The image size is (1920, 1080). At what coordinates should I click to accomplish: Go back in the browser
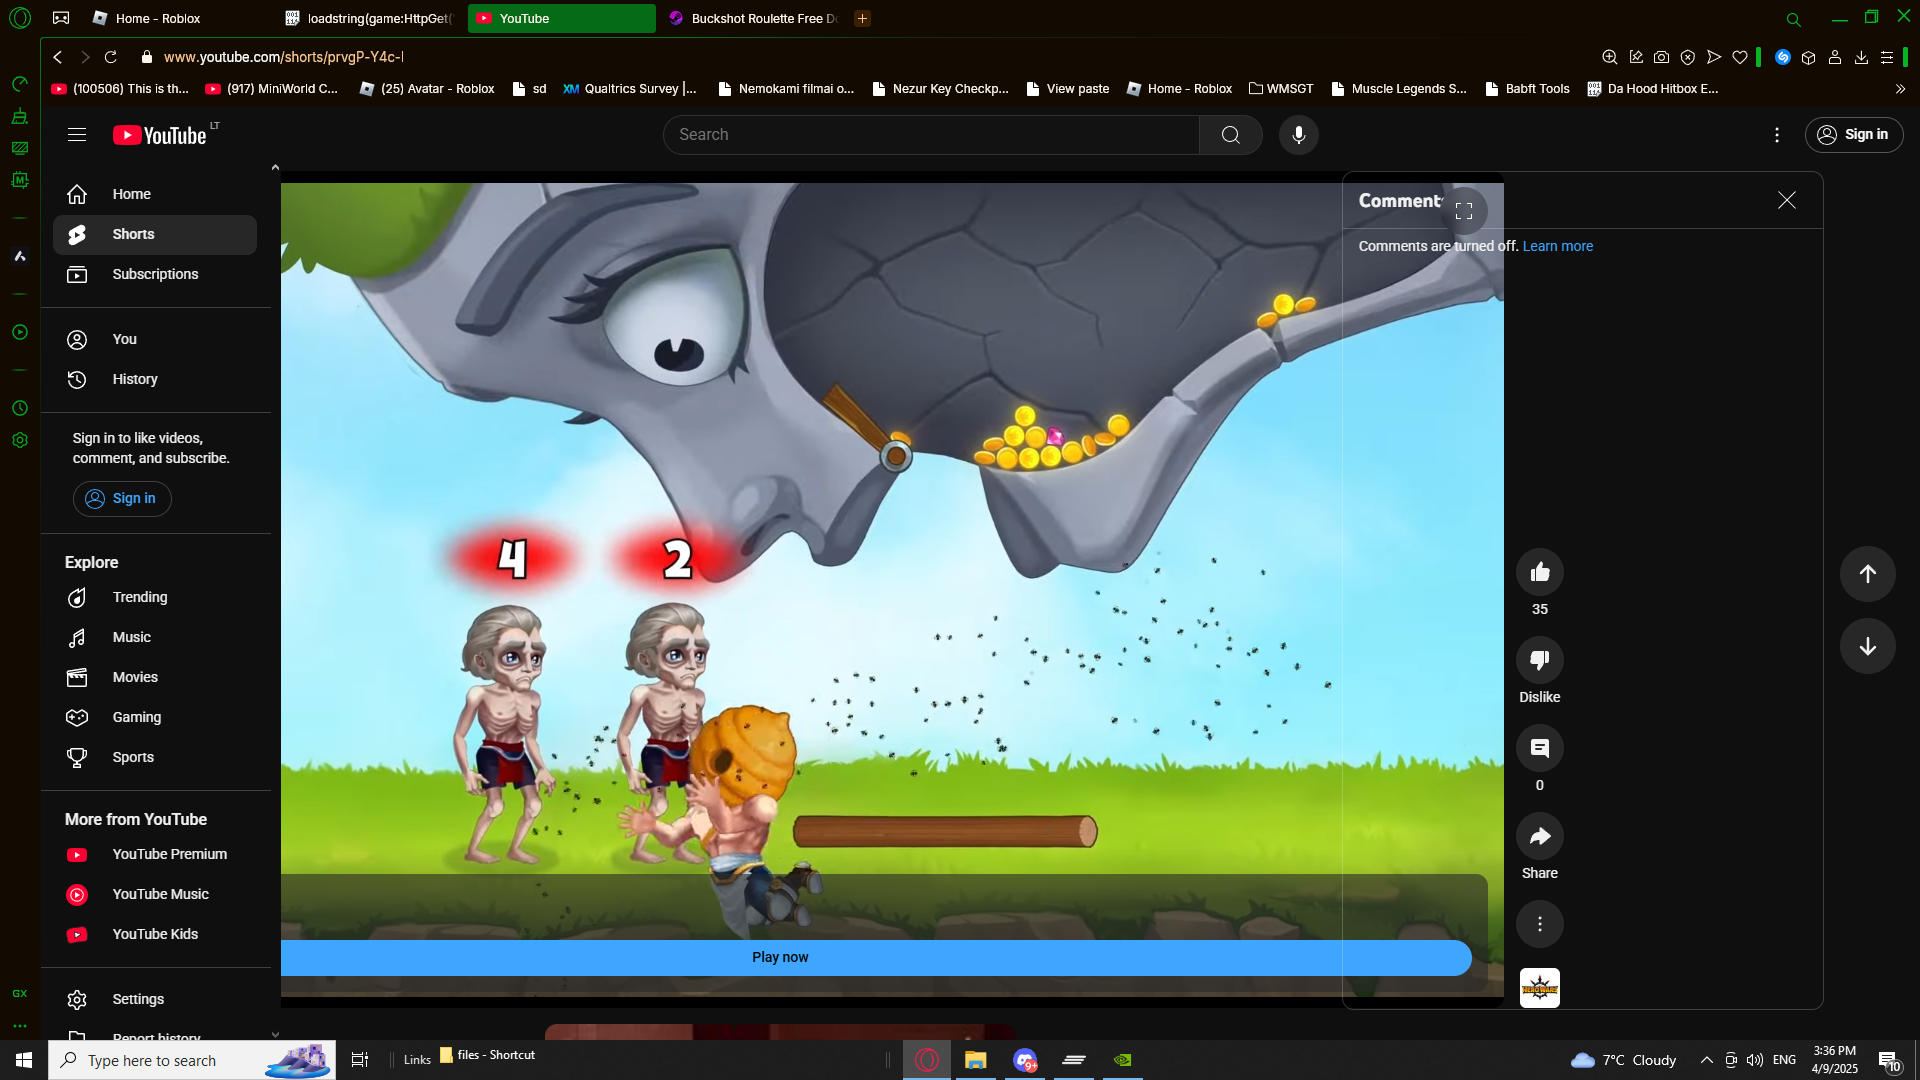click(58, 57)
